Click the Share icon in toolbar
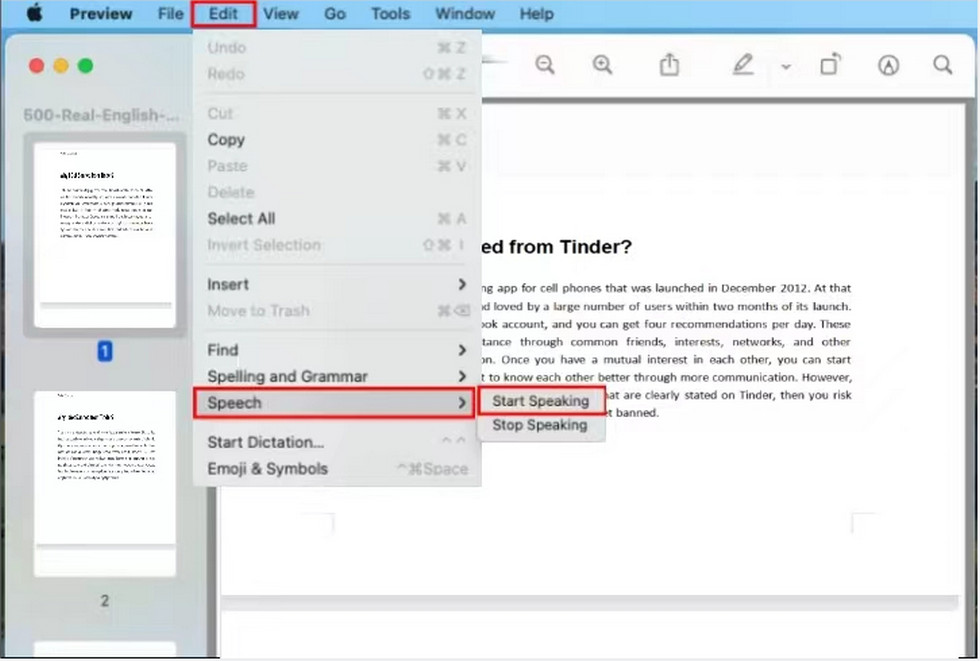The width and height of the screenshot is (980, 661). coord(669,64)
